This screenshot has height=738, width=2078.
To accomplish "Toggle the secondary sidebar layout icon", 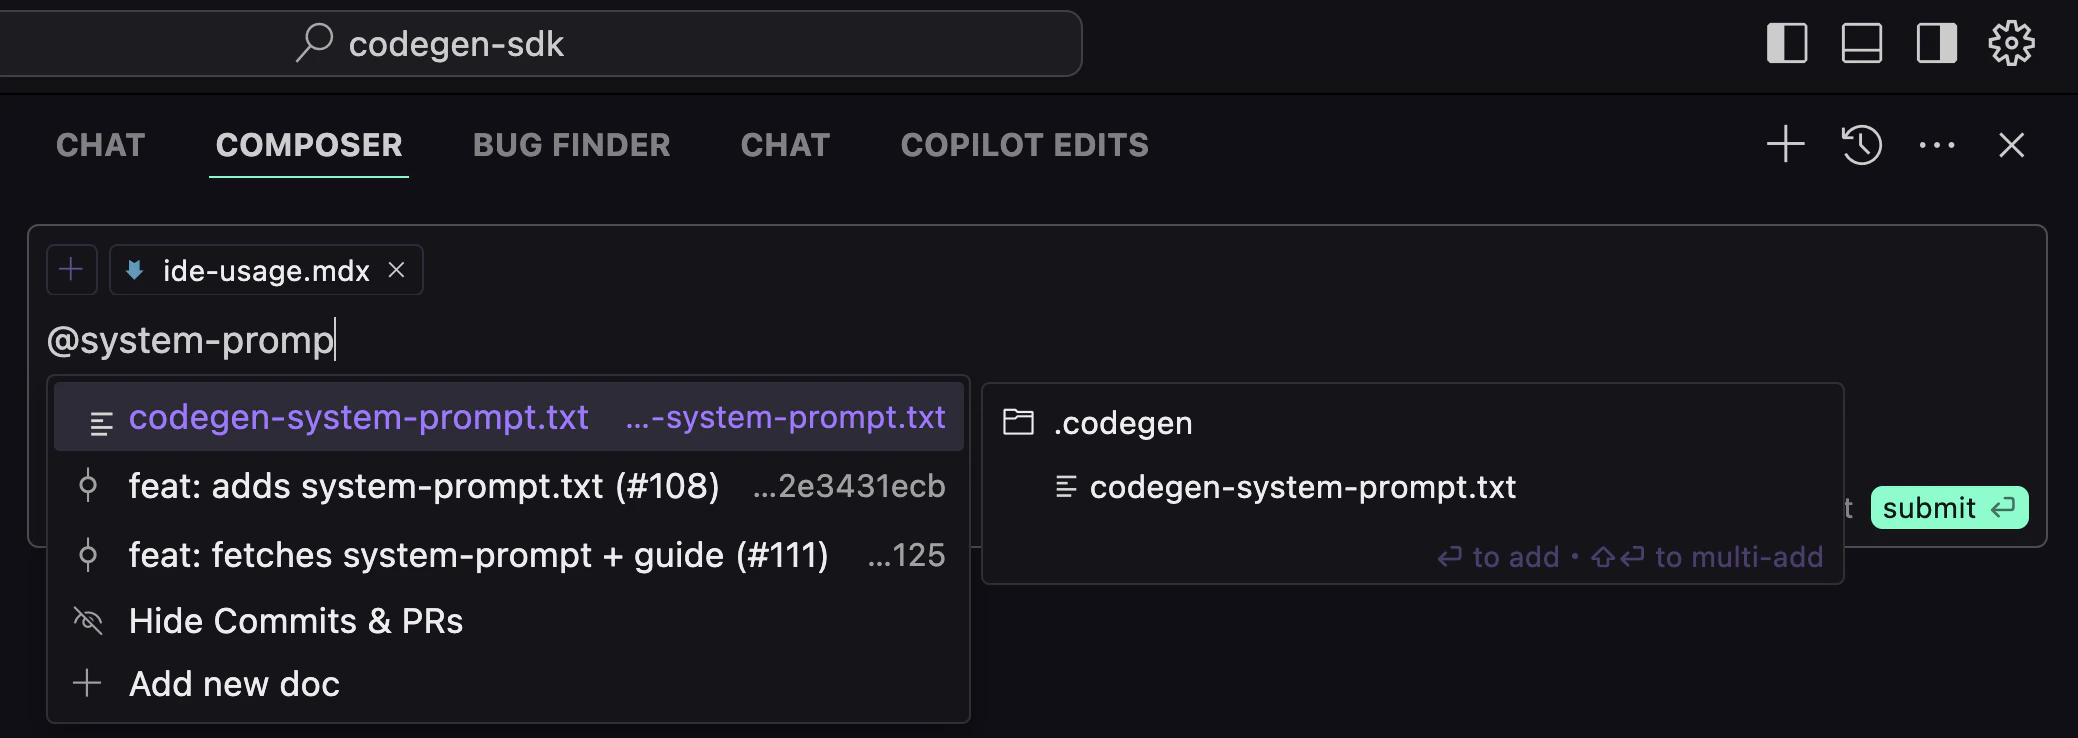I will click(1937, 43).
